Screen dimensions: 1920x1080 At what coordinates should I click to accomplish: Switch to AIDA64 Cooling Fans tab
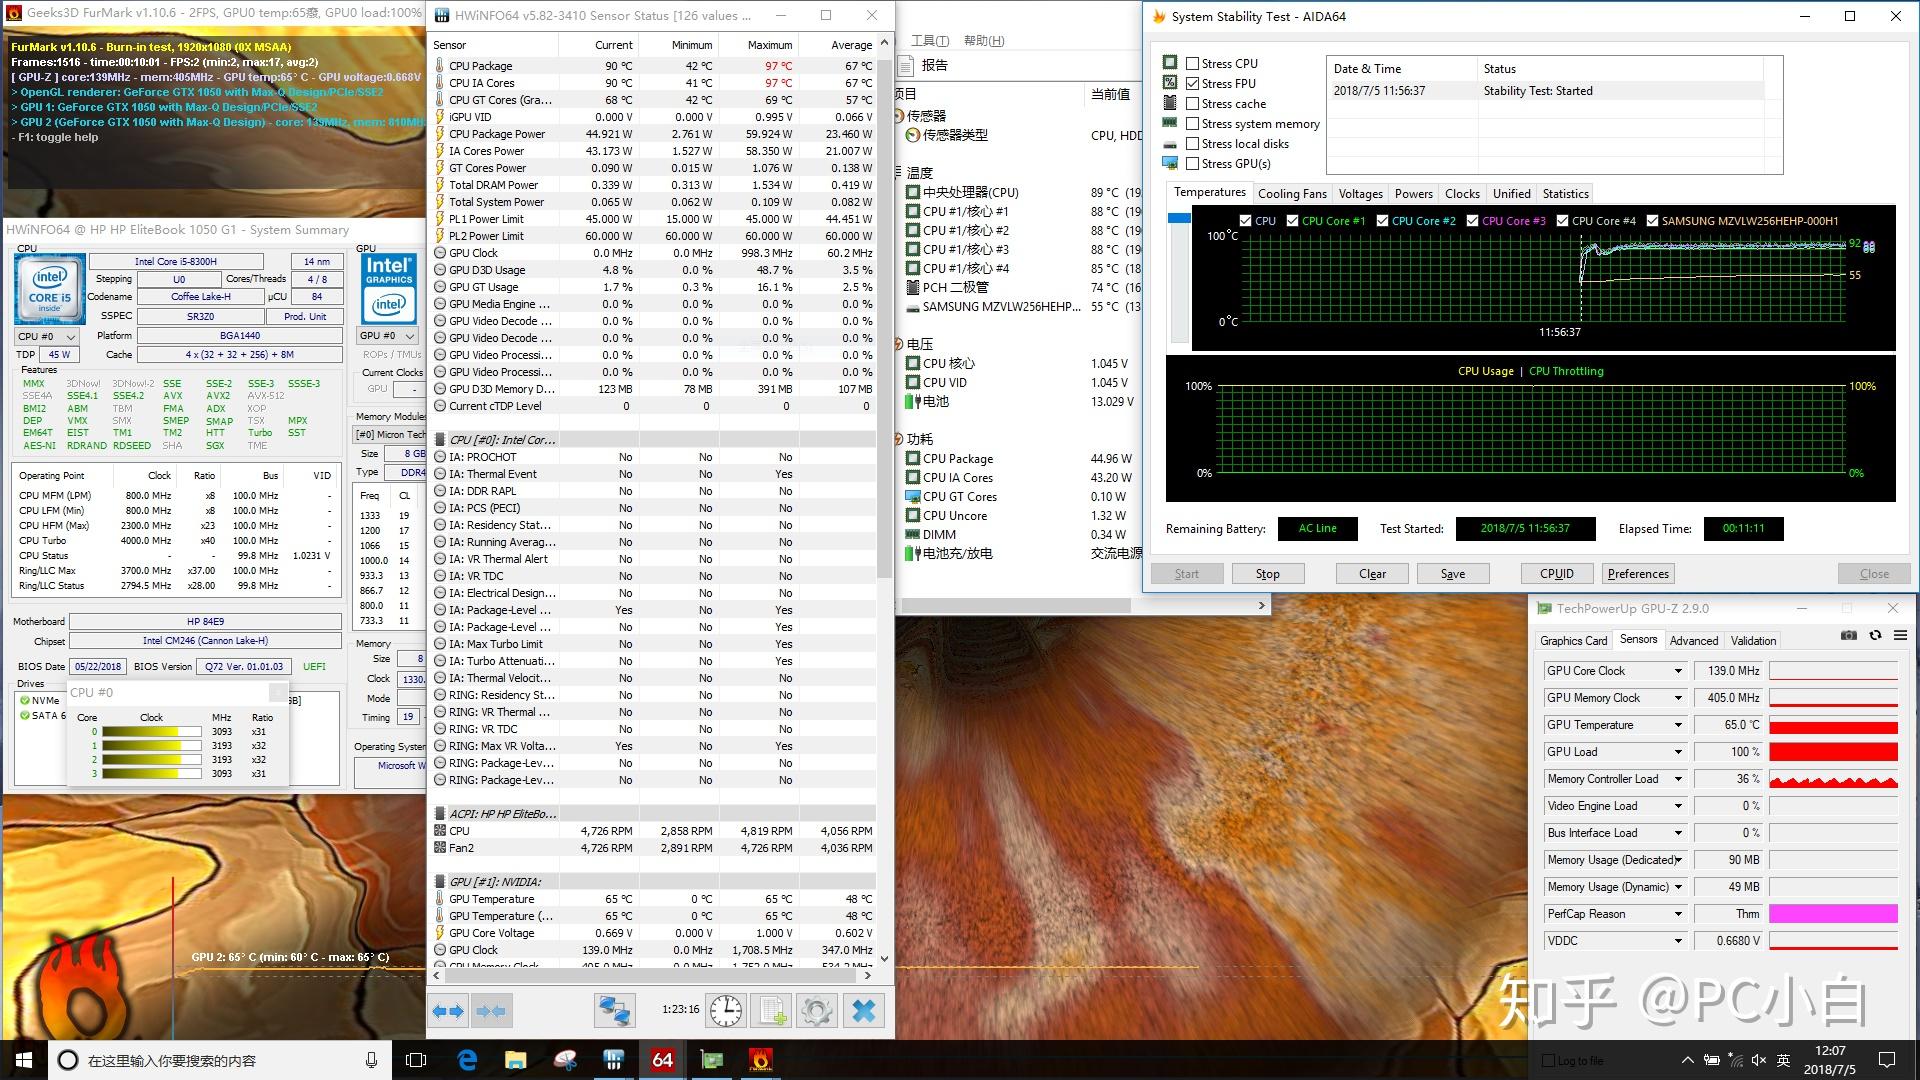[1292, 194]
